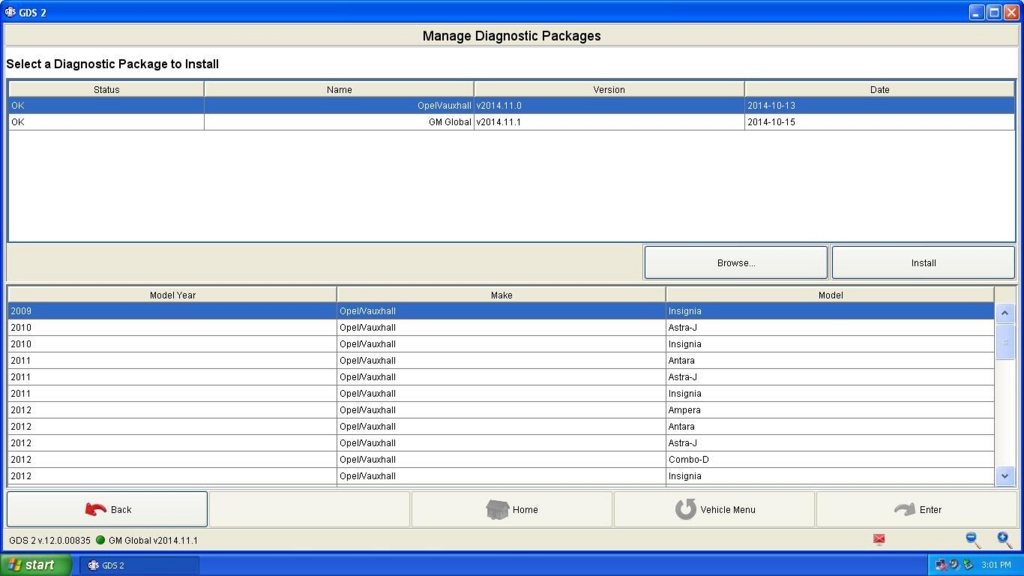Click the date 2014-10-13 cell
The width and height of the screenshot is (1024, 576).
pyautogui.click(x=880, y=105)
